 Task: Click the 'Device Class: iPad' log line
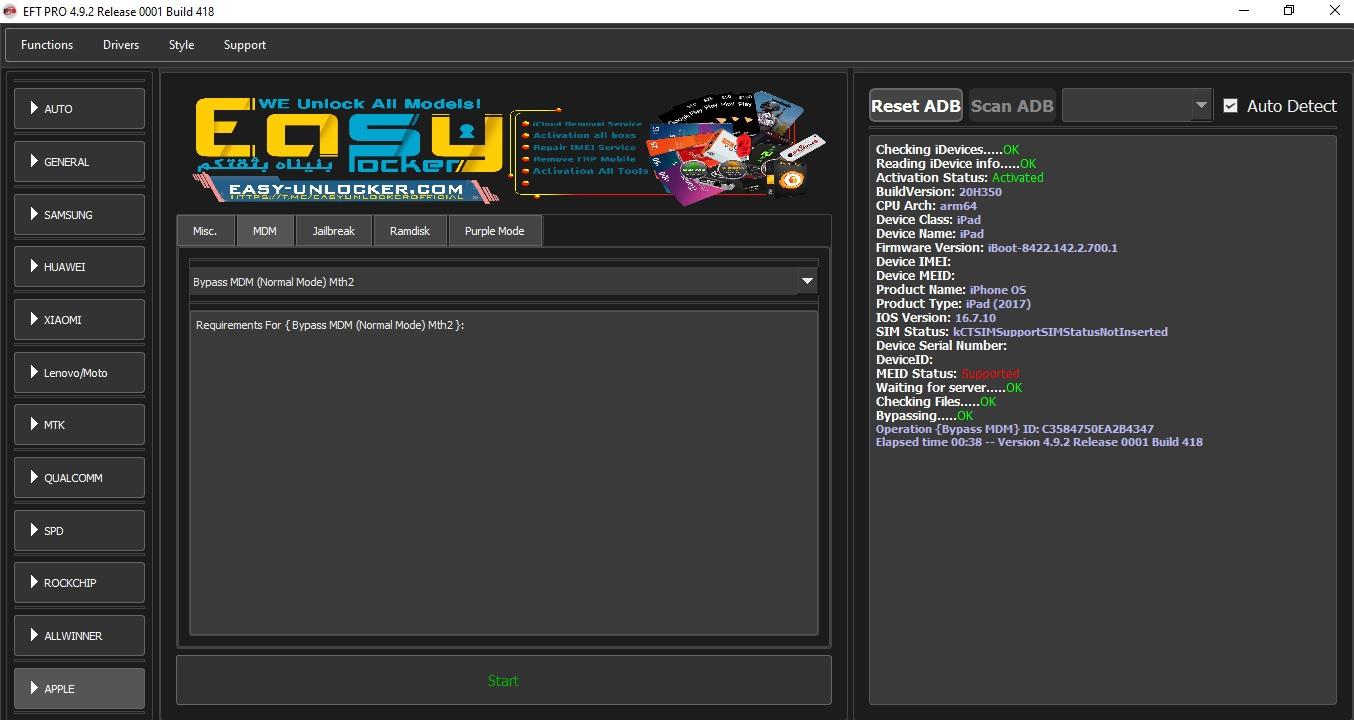[928, 220]
